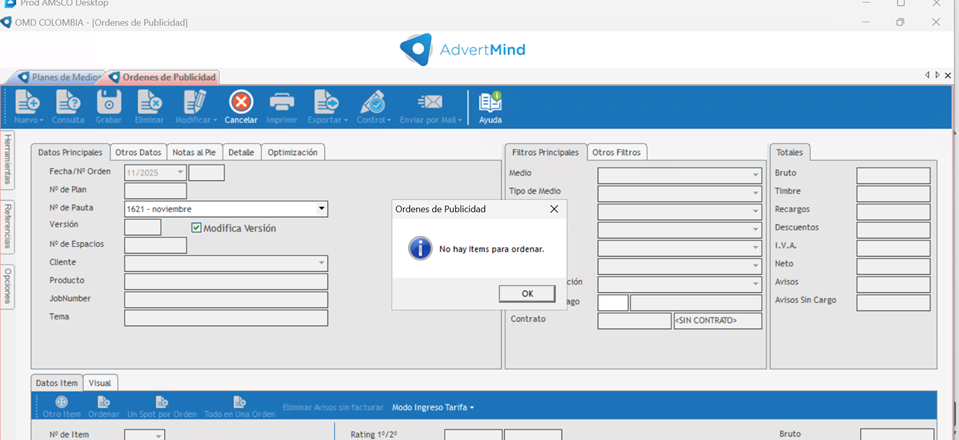Click the Grabar save icon
Screen dimensions: 959x440
[x=109, y=102]
